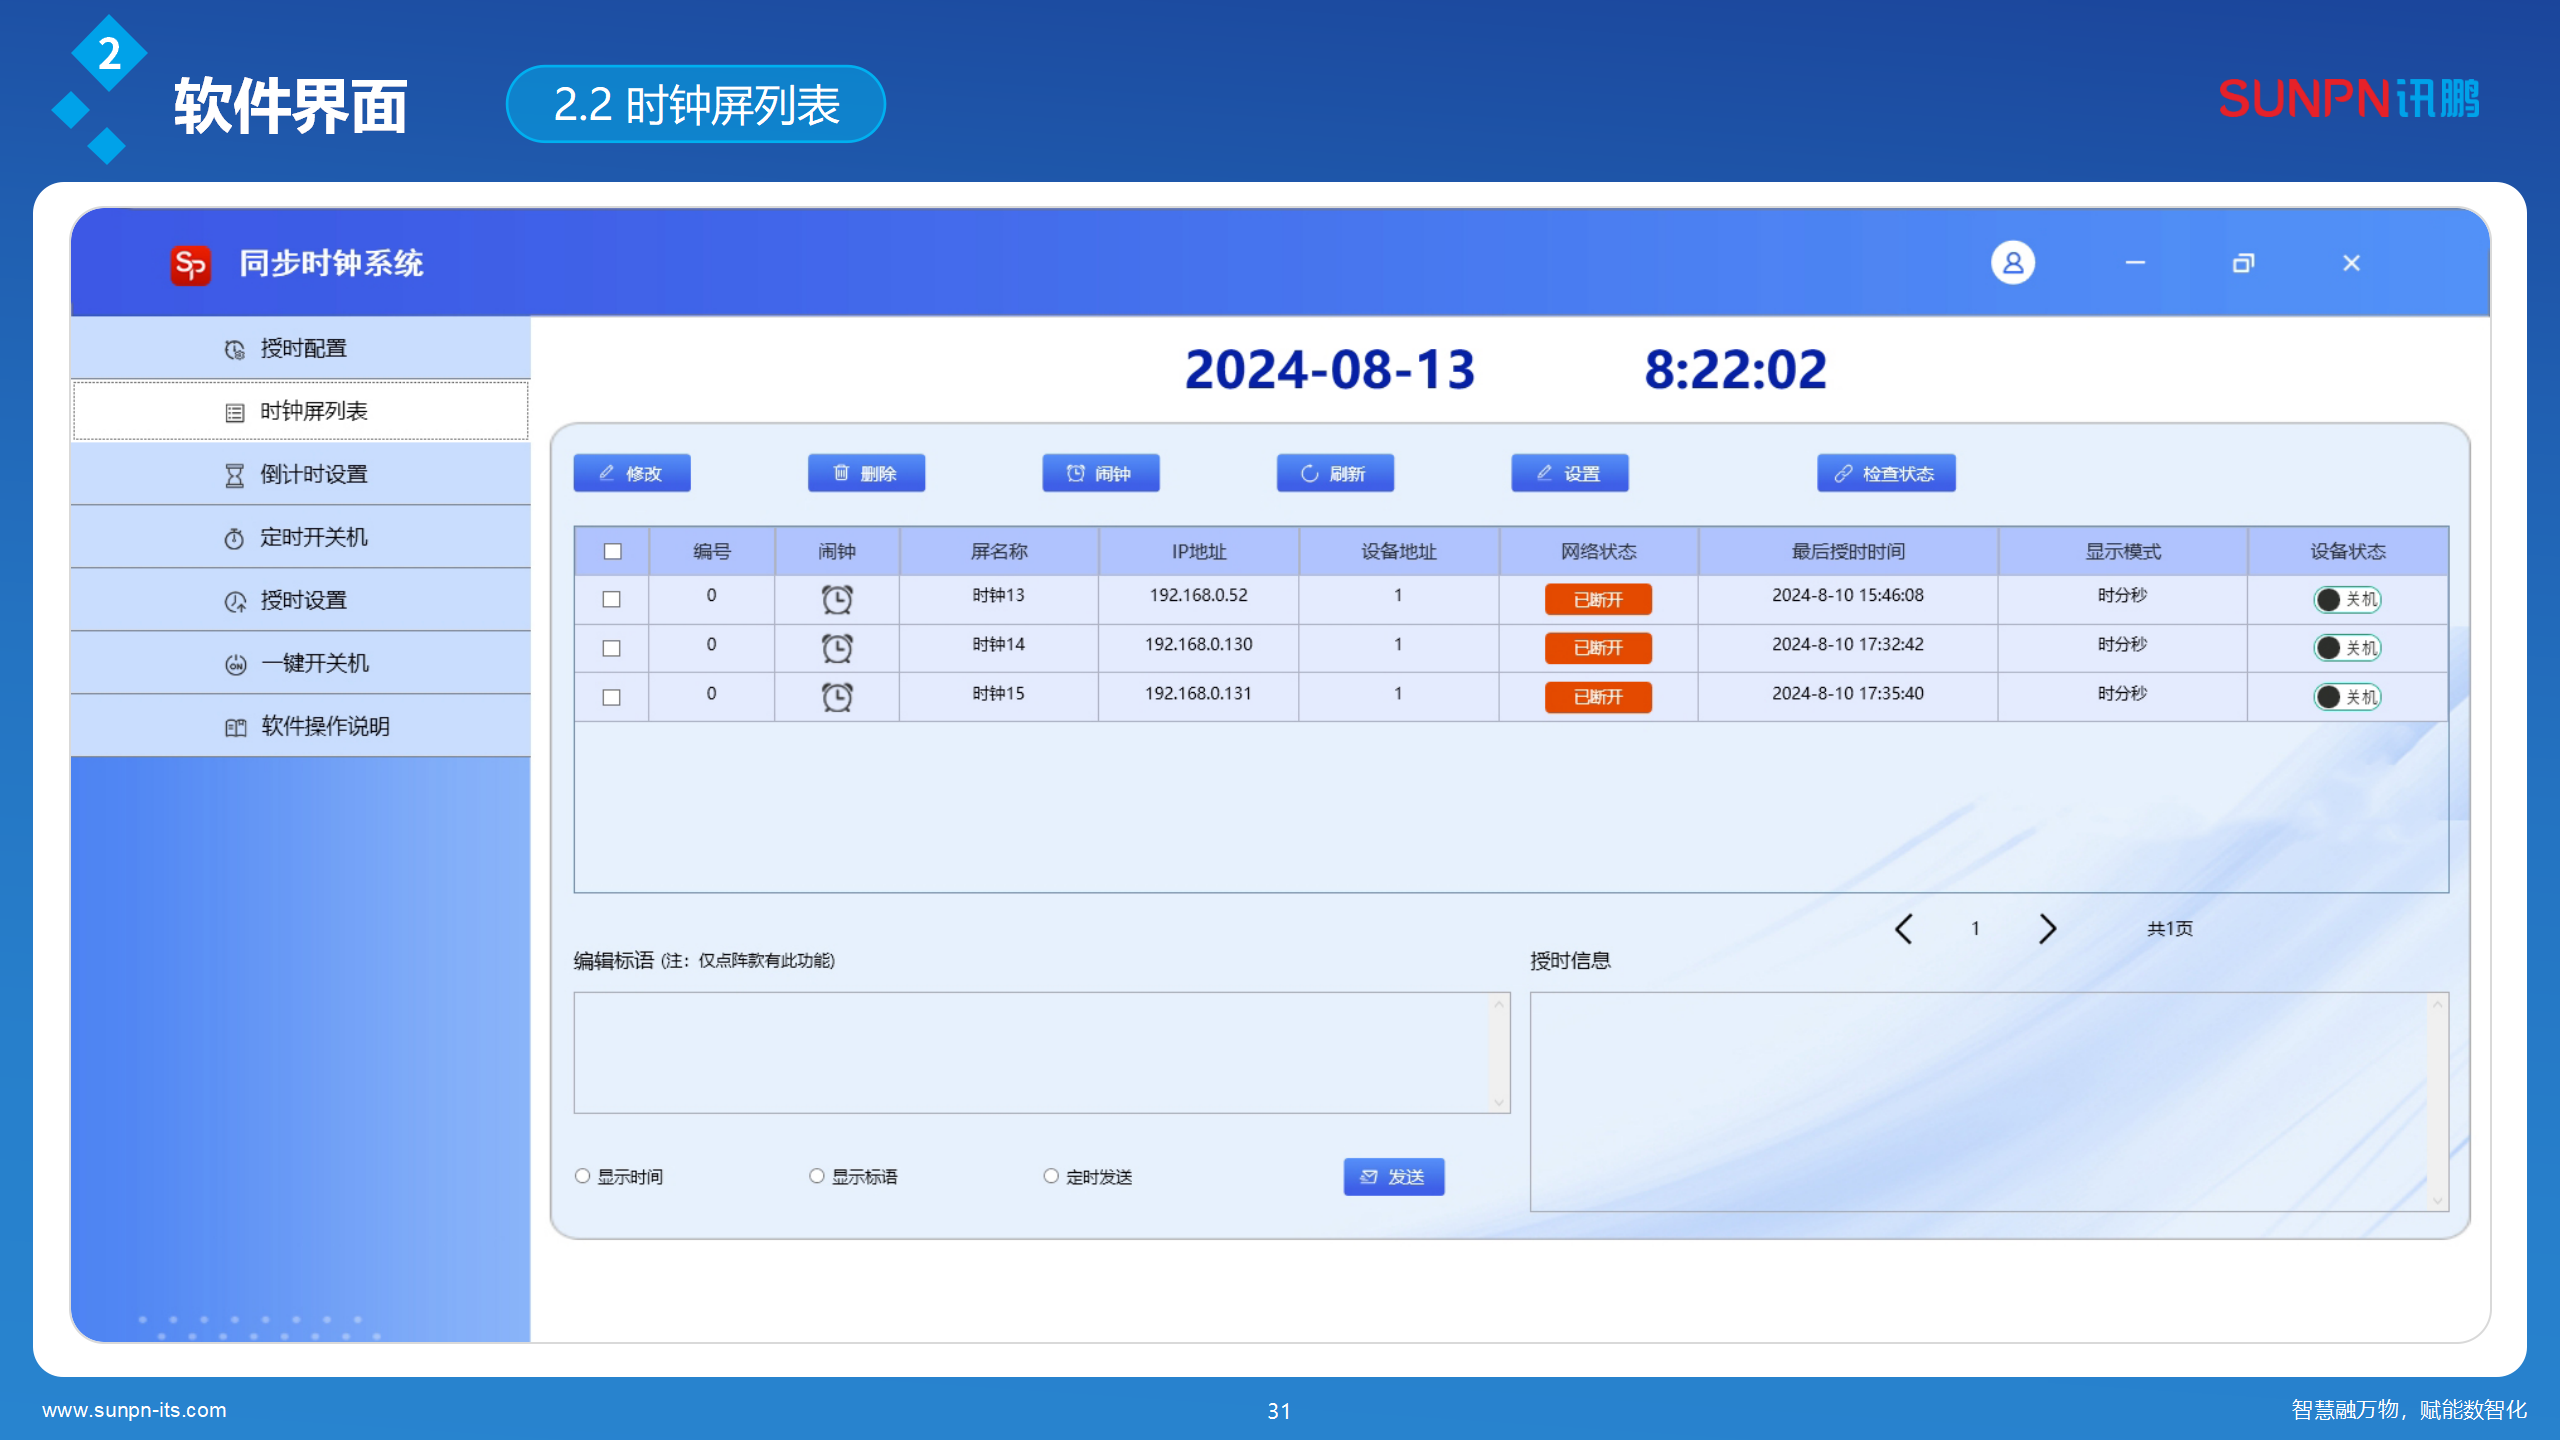
Task: Click the clock icon beside 授时配置
Action: (x=233, y=348)
